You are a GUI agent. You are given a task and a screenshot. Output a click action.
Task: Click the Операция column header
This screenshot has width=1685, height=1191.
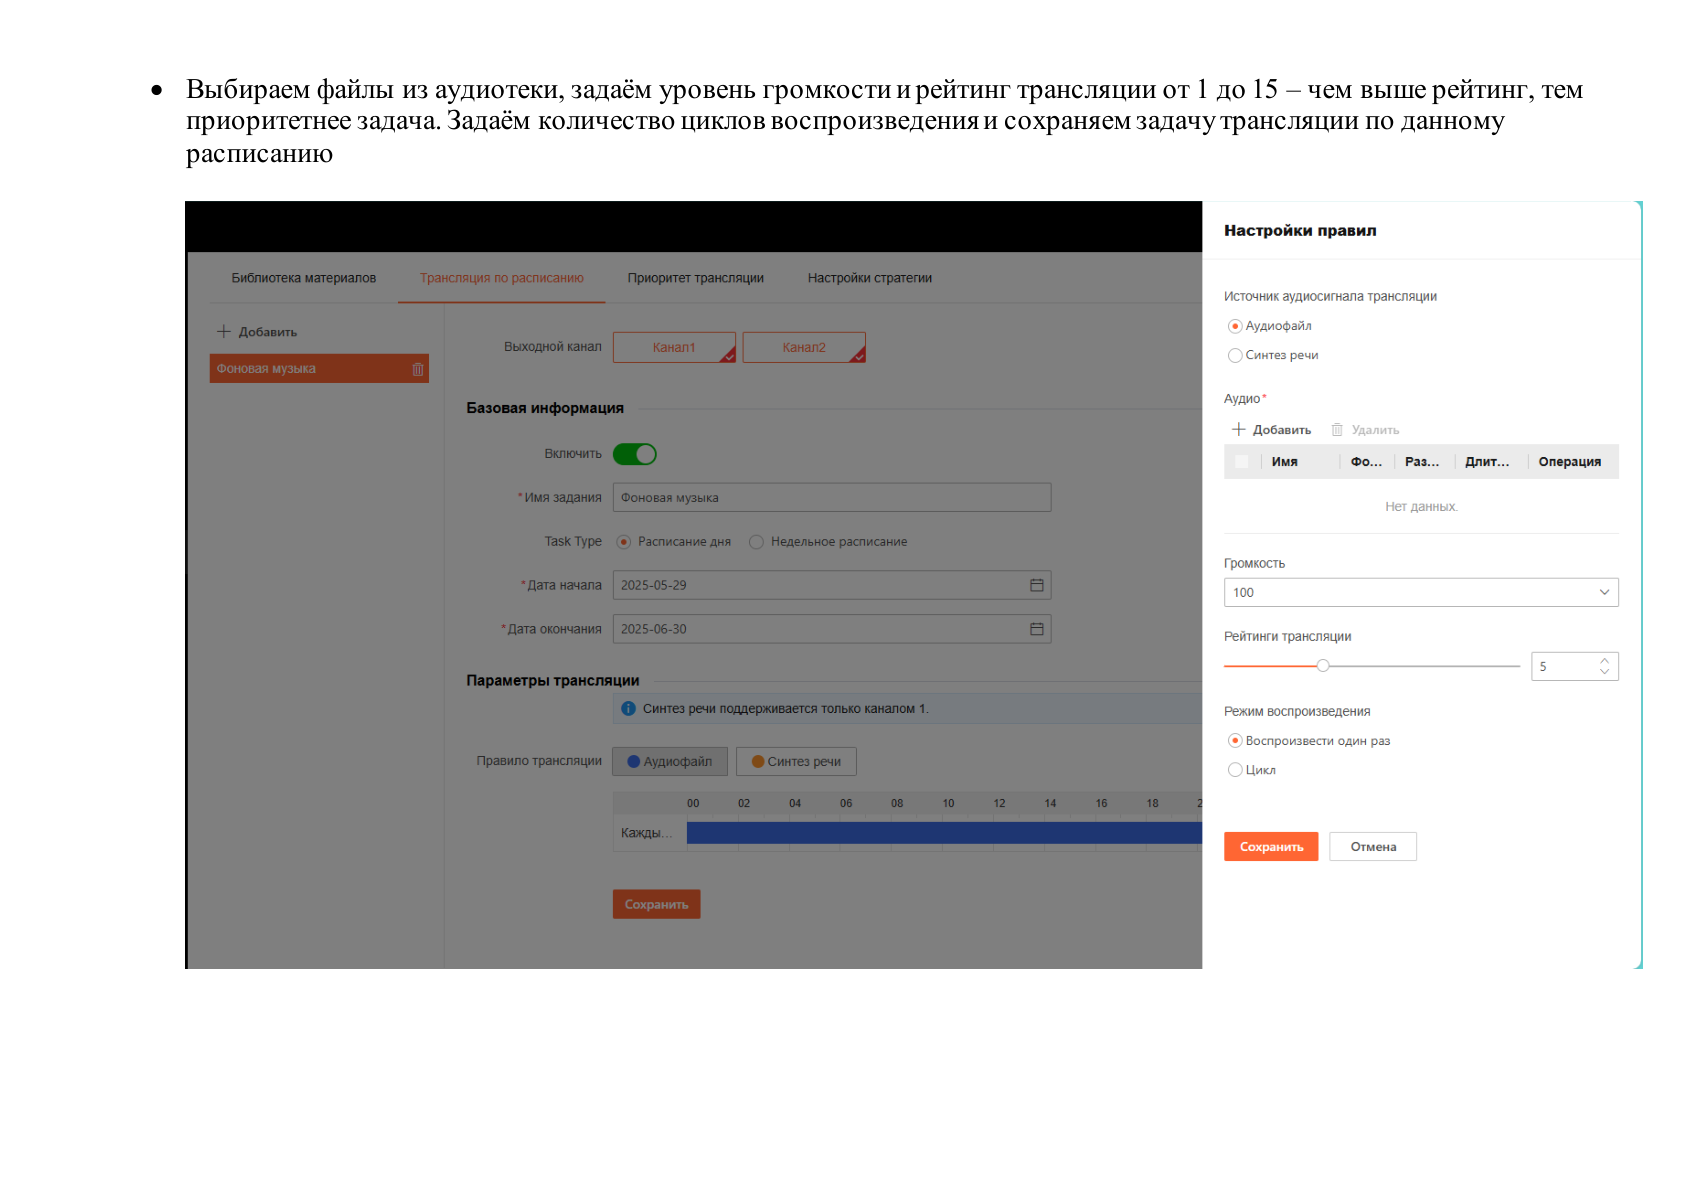1569,462
